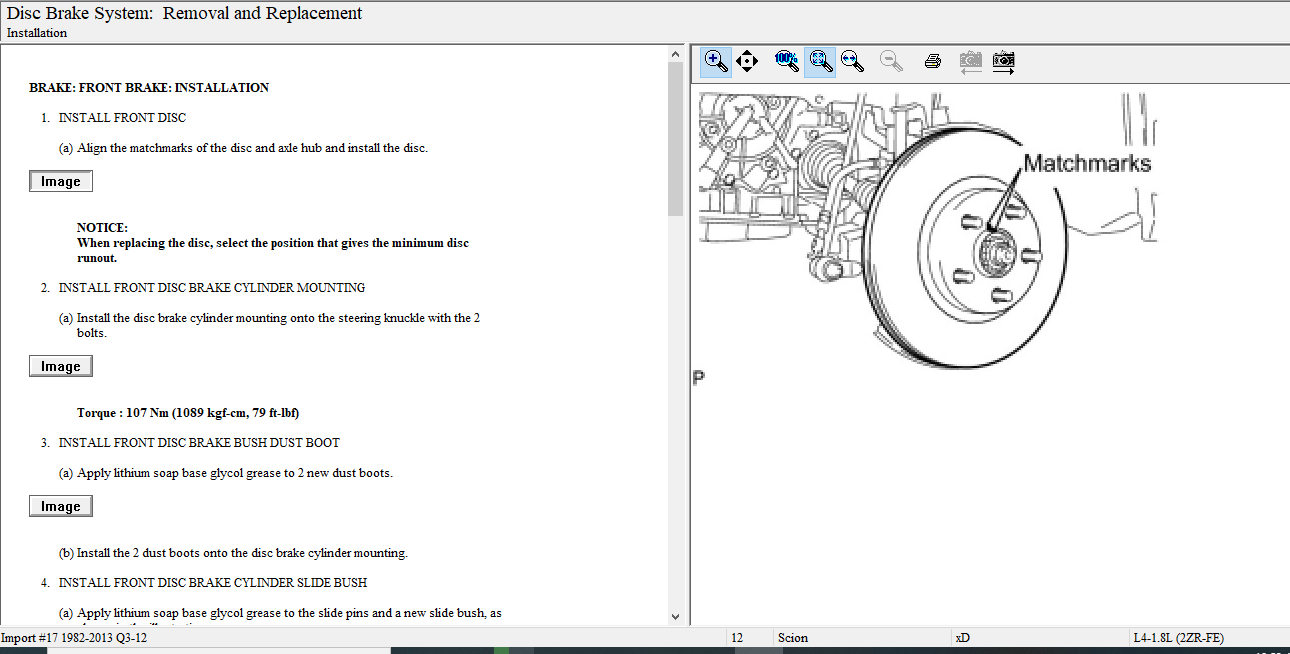
Task: Open Image for bush dust boot step
Action: click(61, 507)
